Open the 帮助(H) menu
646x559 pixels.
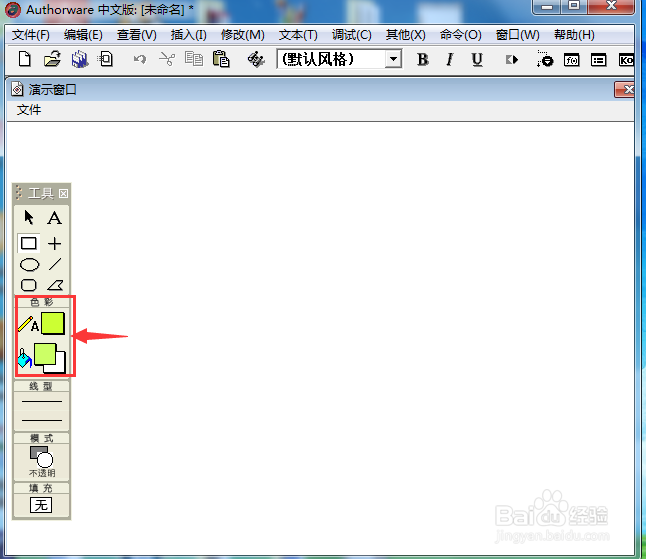(574, 35)
